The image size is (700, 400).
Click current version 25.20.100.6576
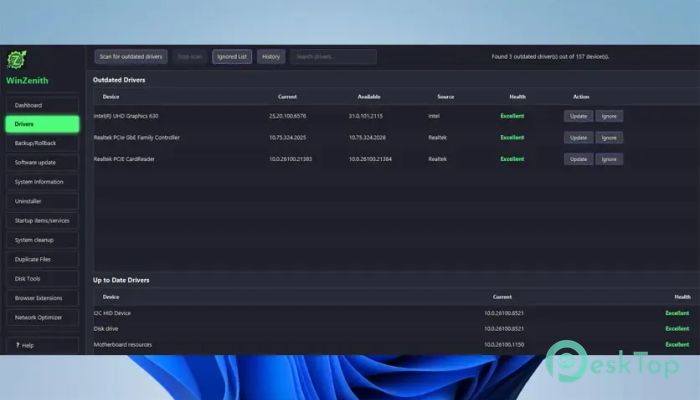288,116
